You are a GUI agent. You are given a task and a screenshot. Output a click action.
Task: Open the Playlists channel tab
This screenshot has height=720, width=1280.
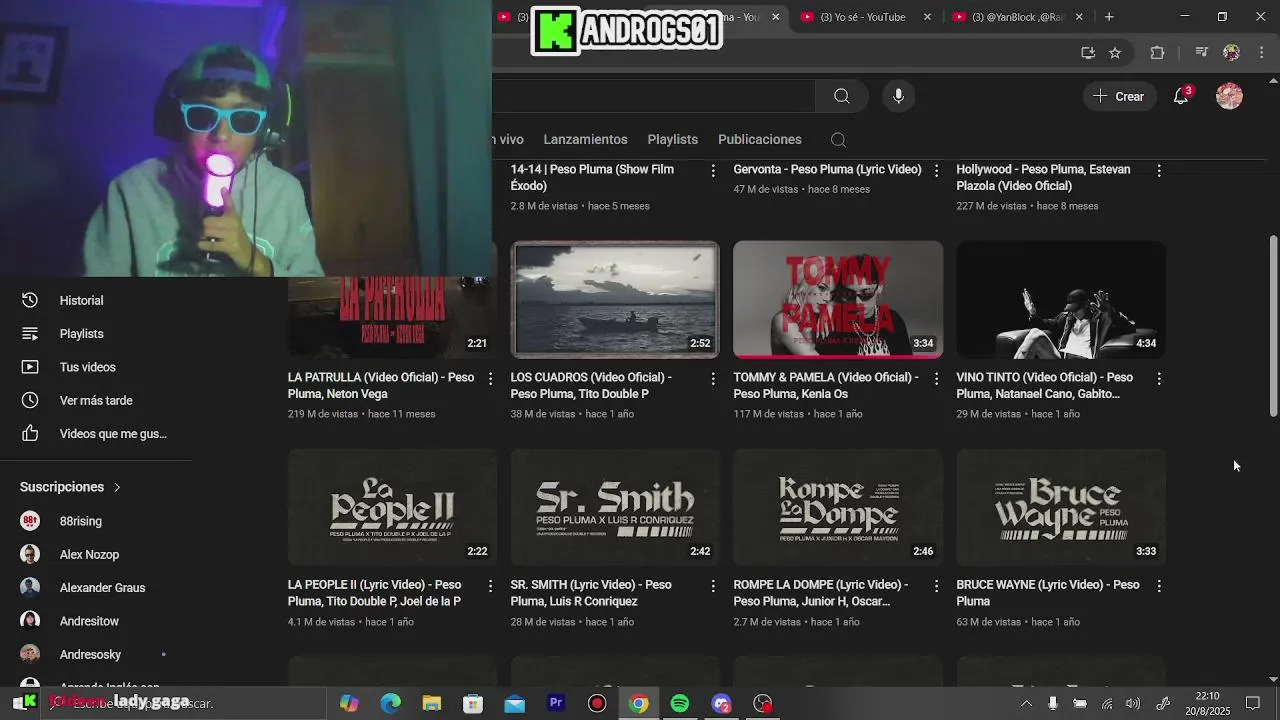point(672,139)
